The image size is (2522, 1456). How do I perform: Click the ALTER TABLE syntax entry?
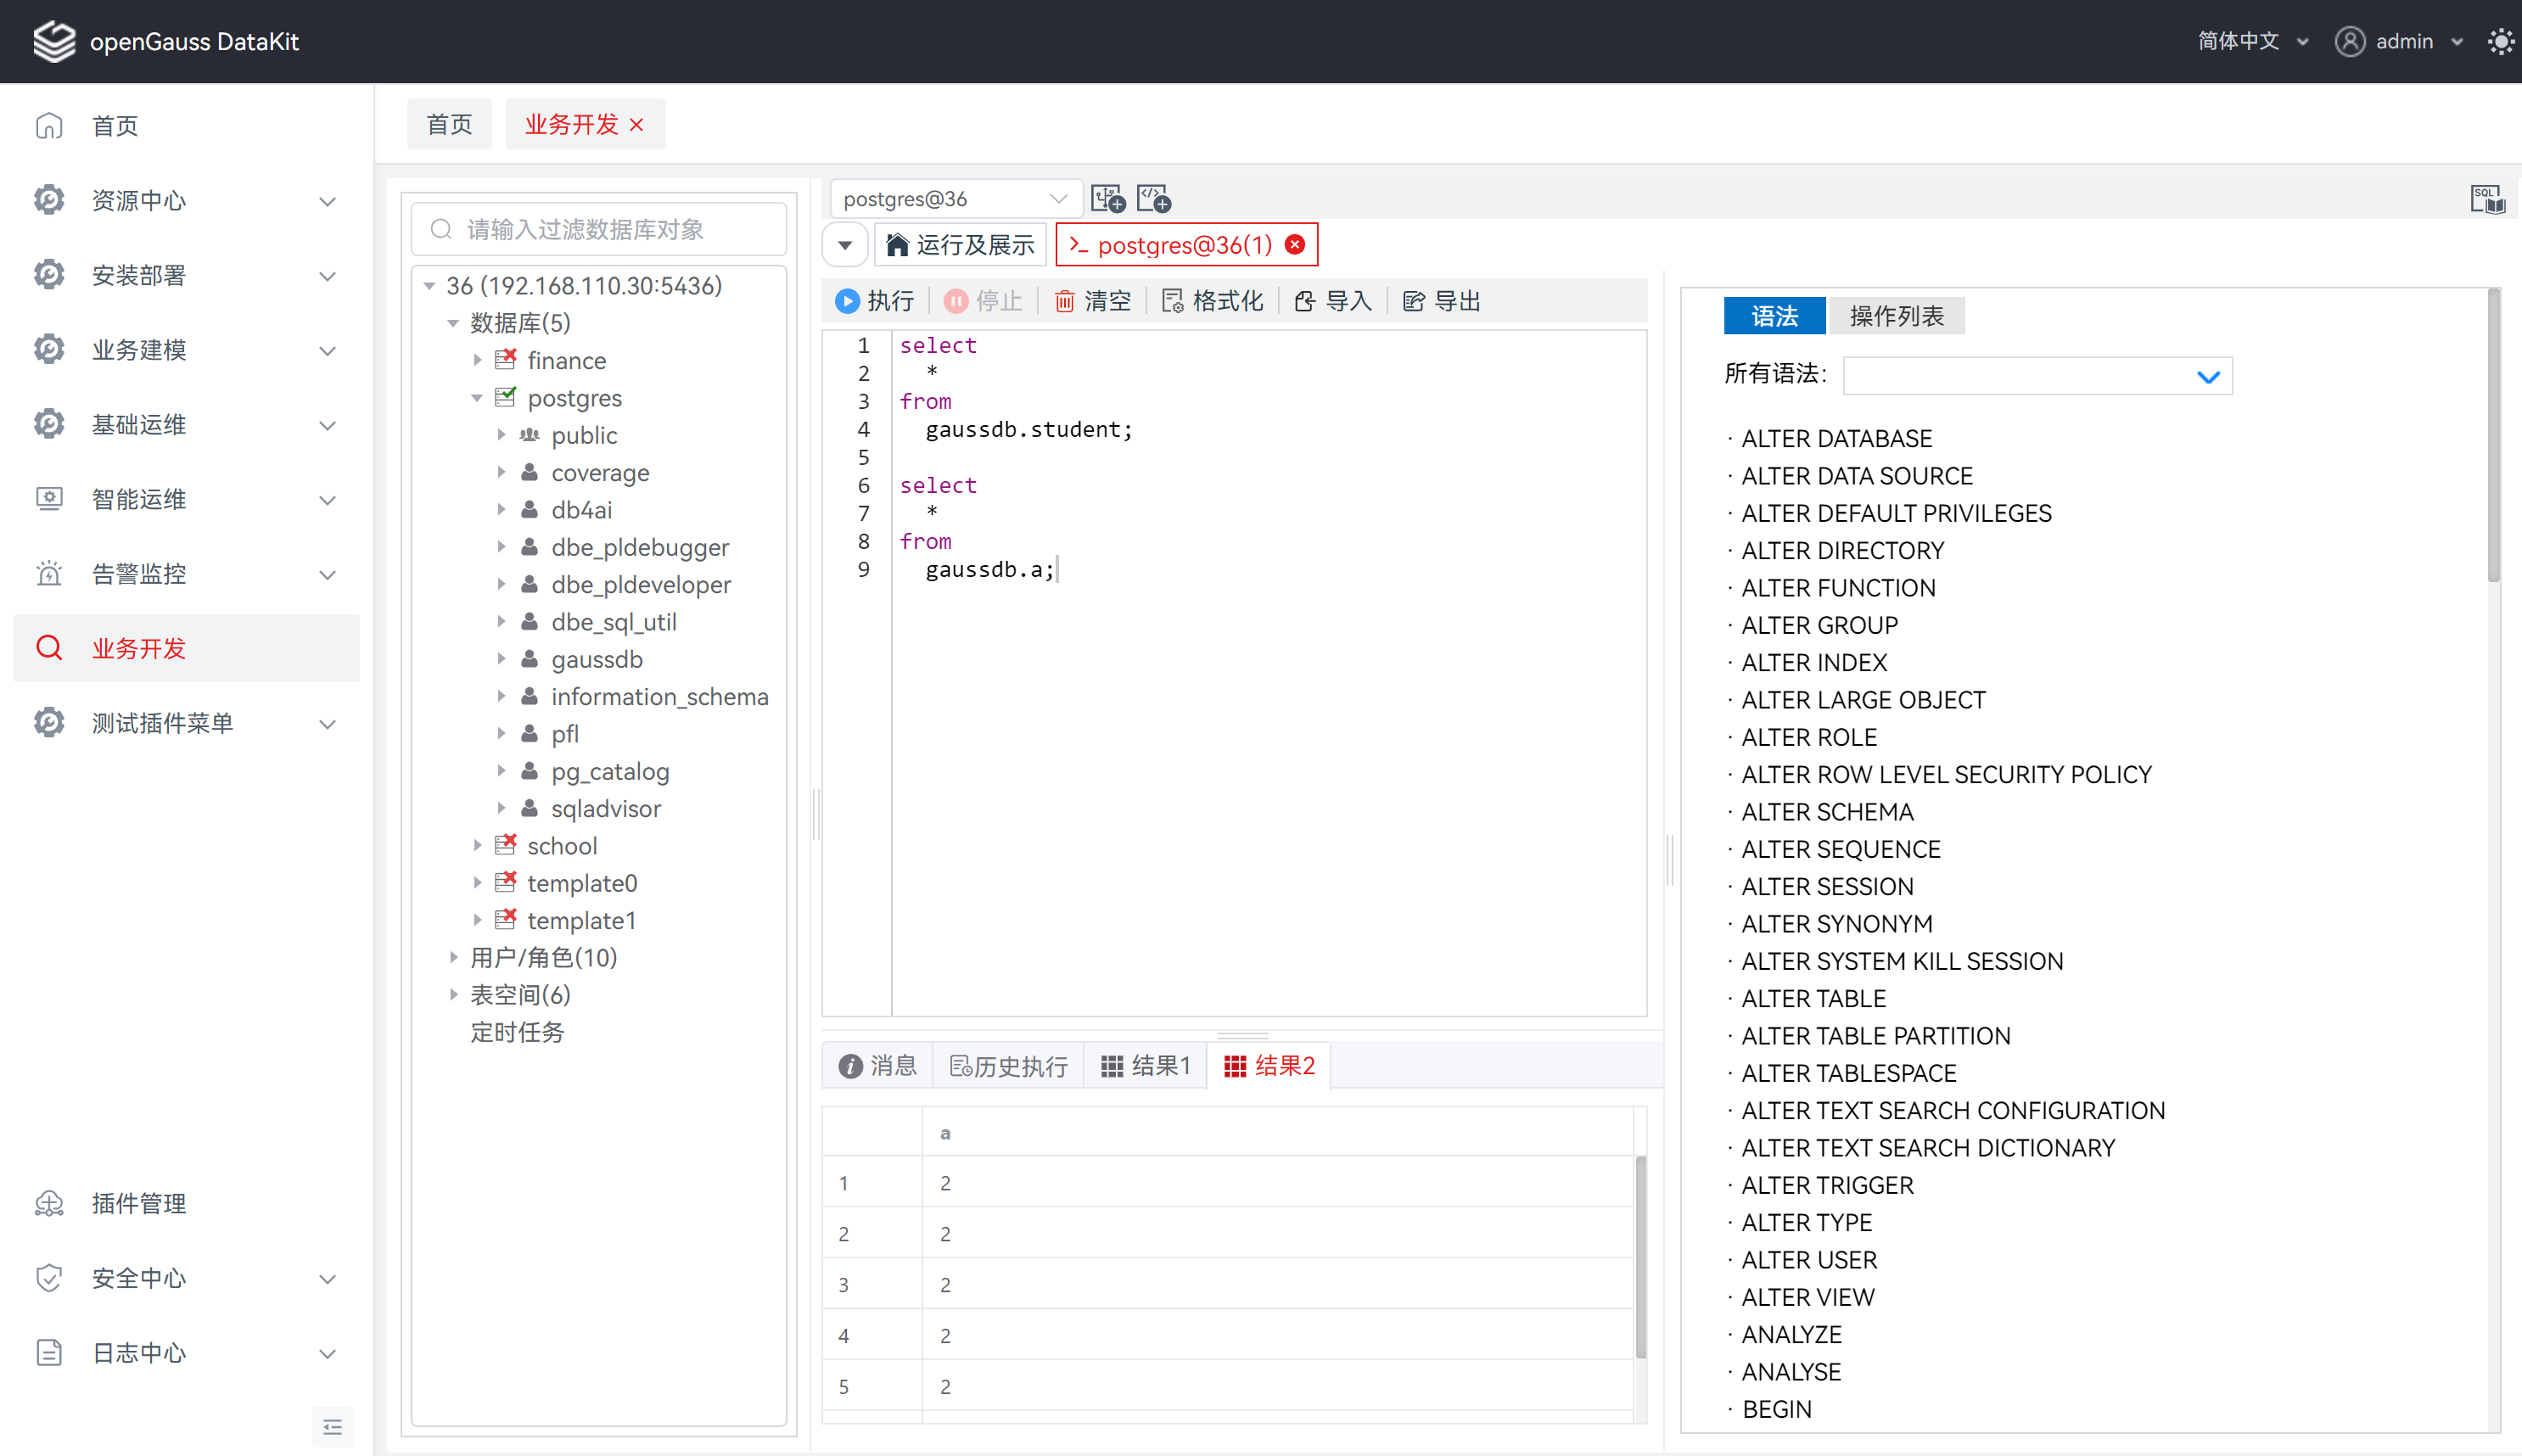pyautogui.click(x=1813, y=998)
